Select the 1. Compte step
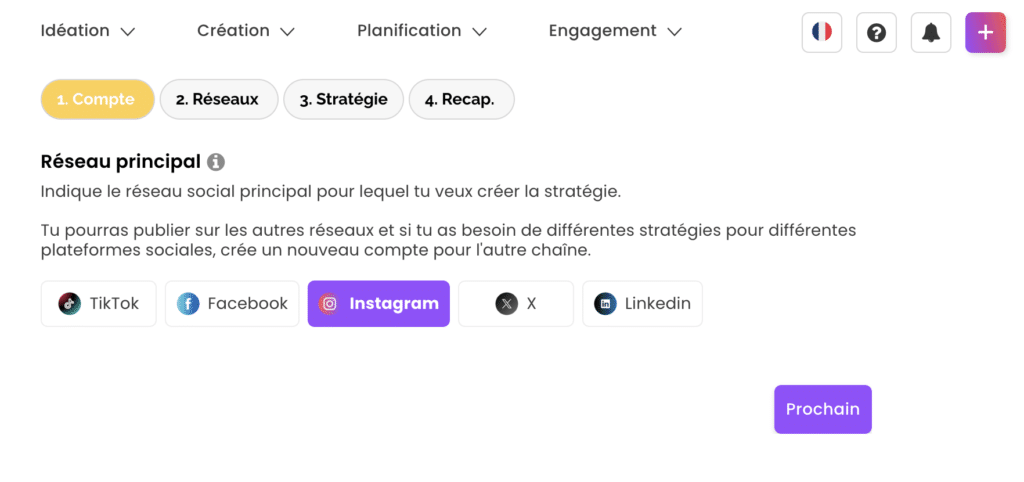Image resolution: width=1024 pixels, height=482 pixels. pos(96,100)
